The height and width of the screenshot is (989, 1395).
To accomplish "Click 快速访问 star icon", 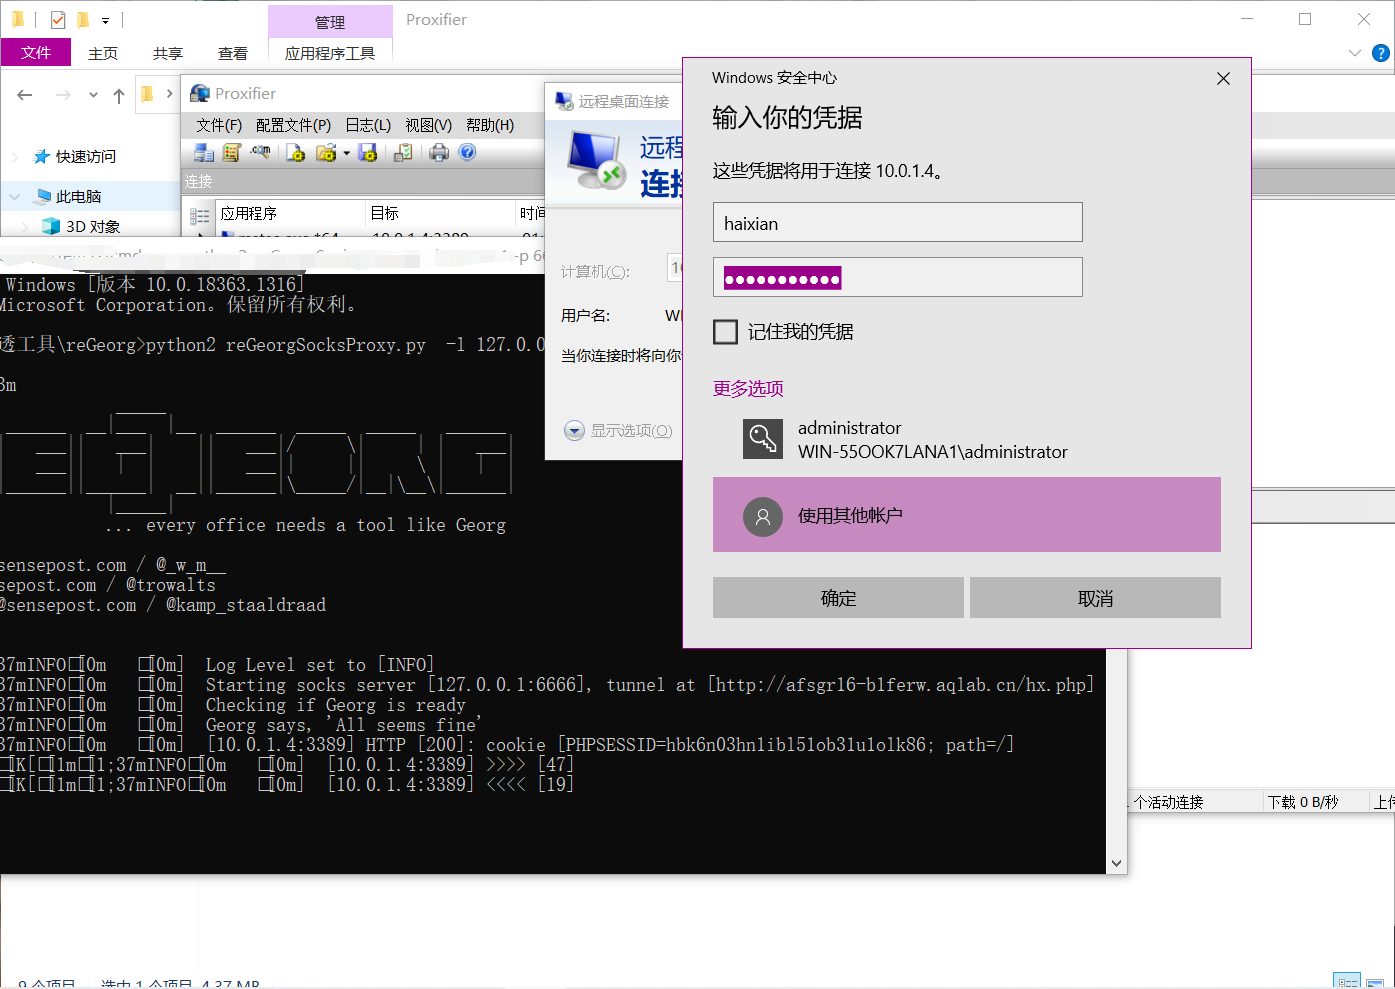I will 41,156.
